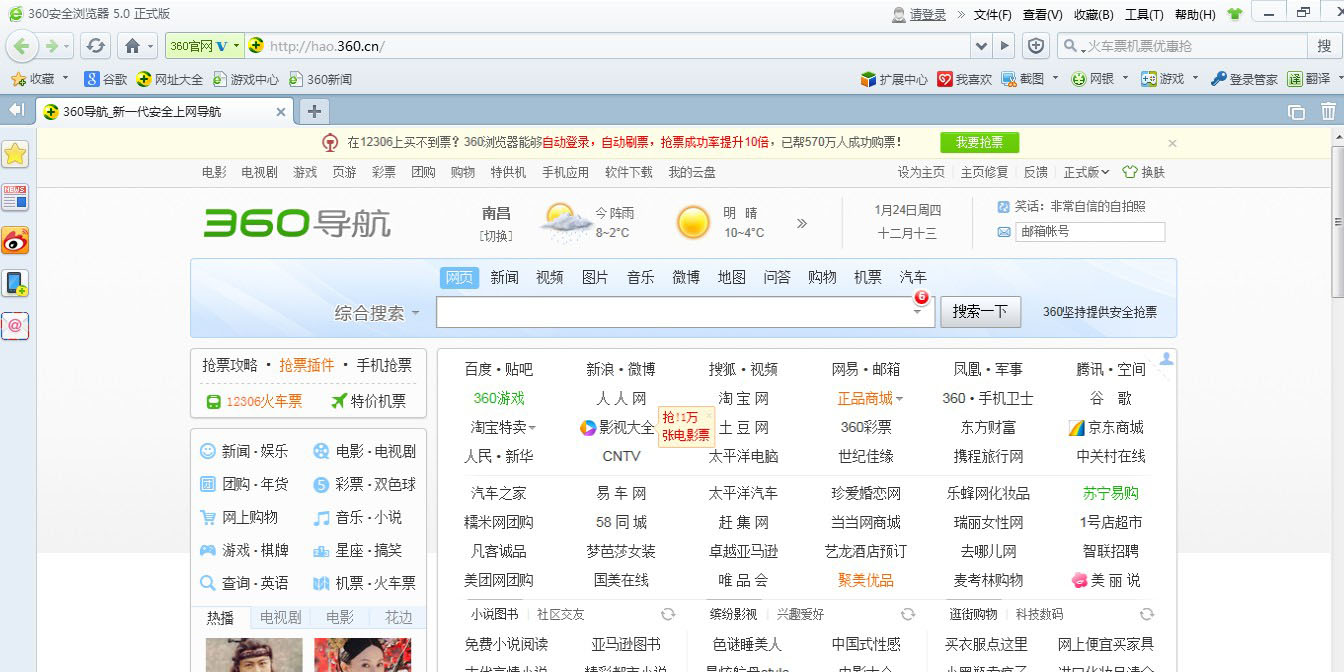This screenshot has height=672, width=1344.
Task: Expand the address bar history dropdown
Action: (981, 46)
